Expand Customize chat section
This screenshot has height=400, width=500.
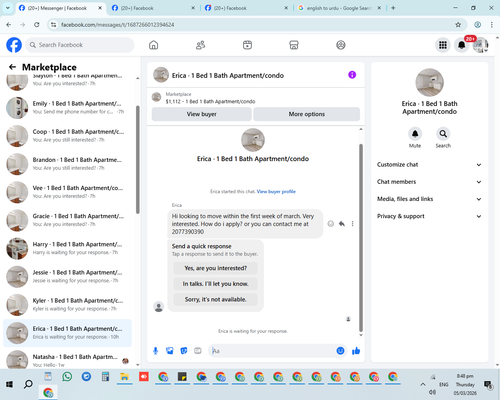coord(429,165)
